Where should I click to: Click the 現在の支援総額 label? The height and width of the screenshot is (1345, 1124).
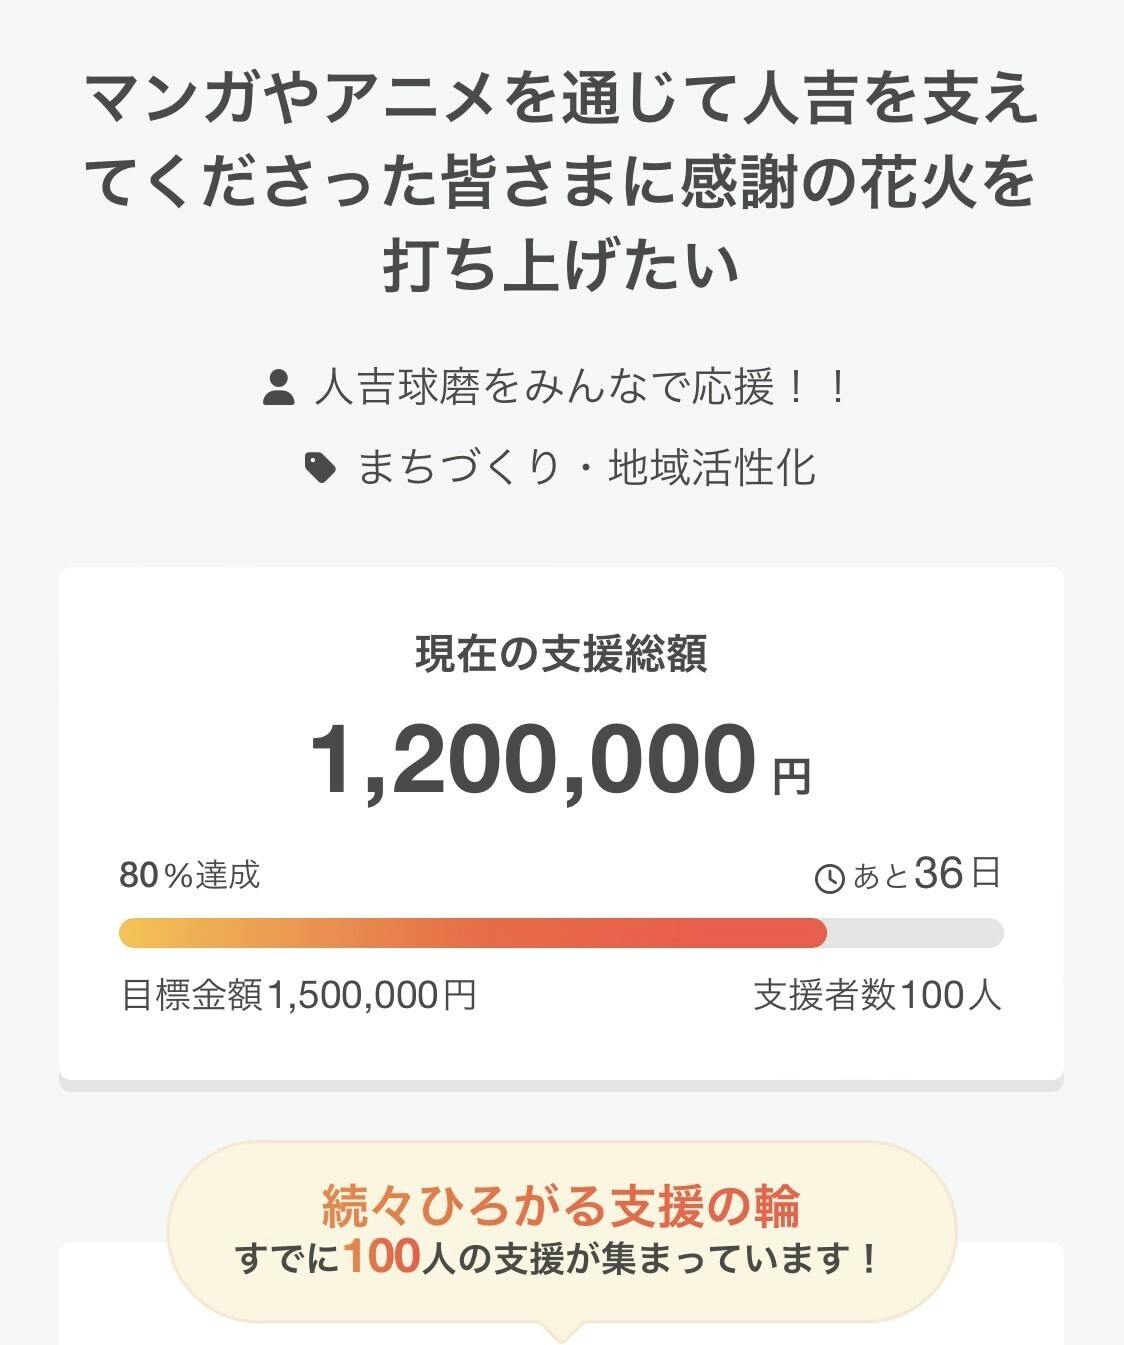(x=561, y=654)
